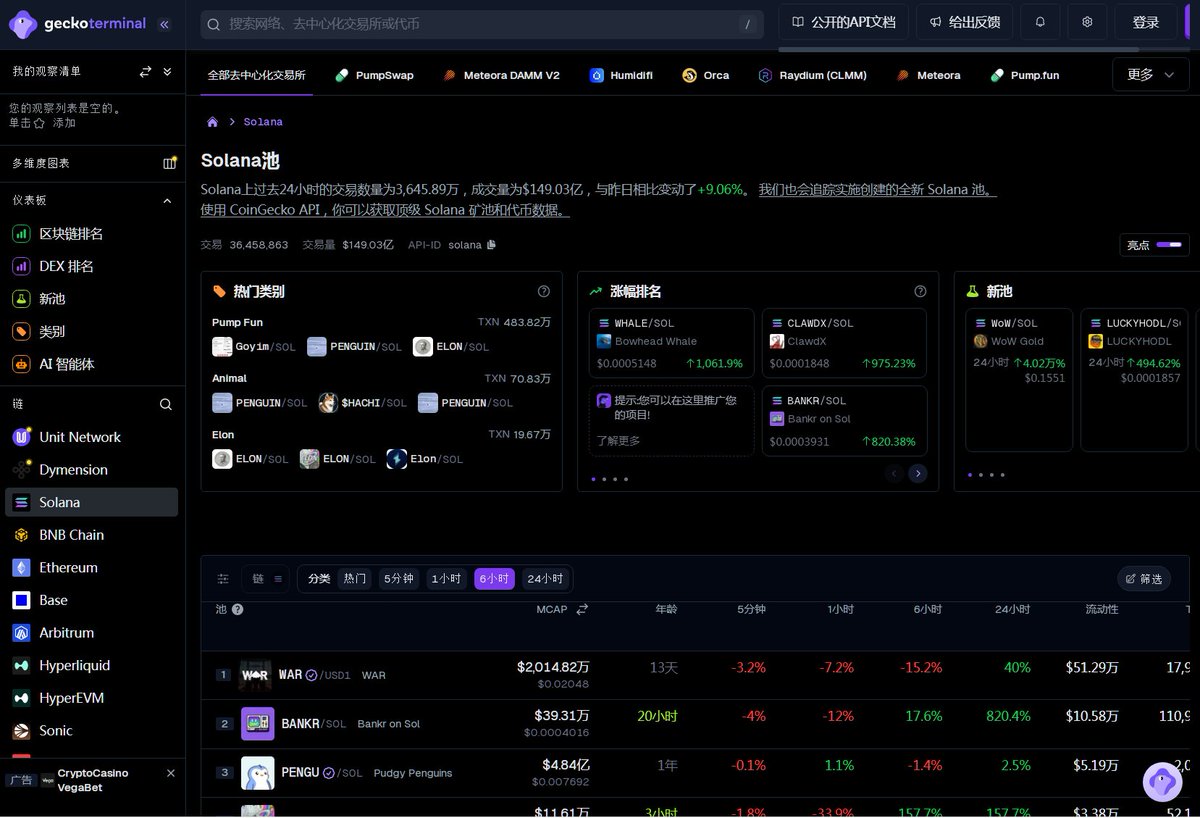The image size is (1200, 818).
Task: Click the multi-chart grid icon
Action: click(169, 163)
